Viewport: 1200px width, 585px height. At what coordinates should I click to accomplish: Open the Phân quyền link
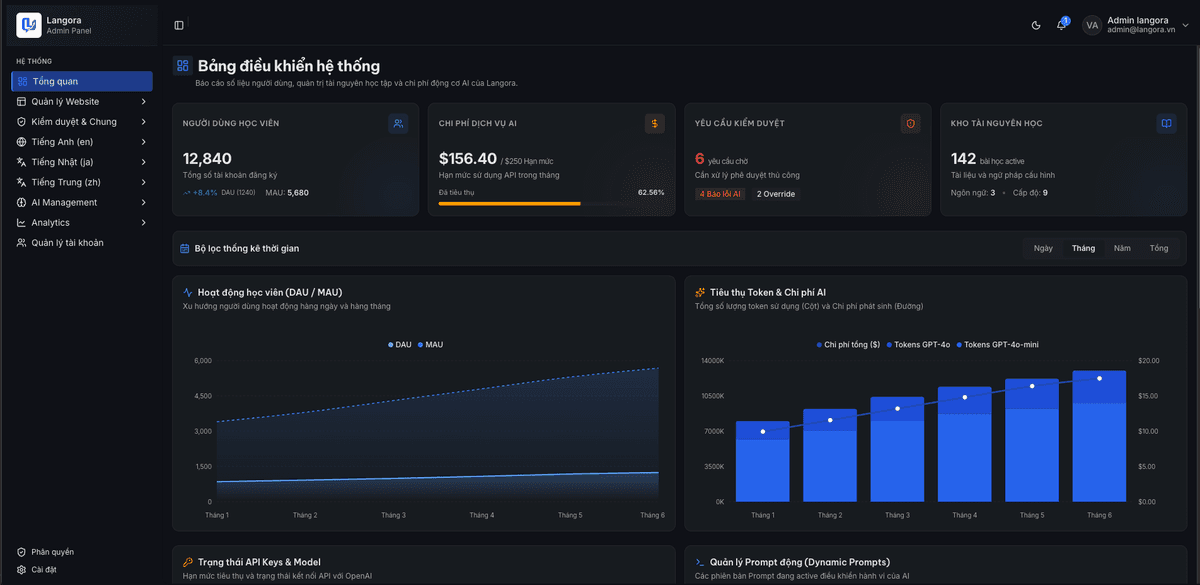coord(52,552)
